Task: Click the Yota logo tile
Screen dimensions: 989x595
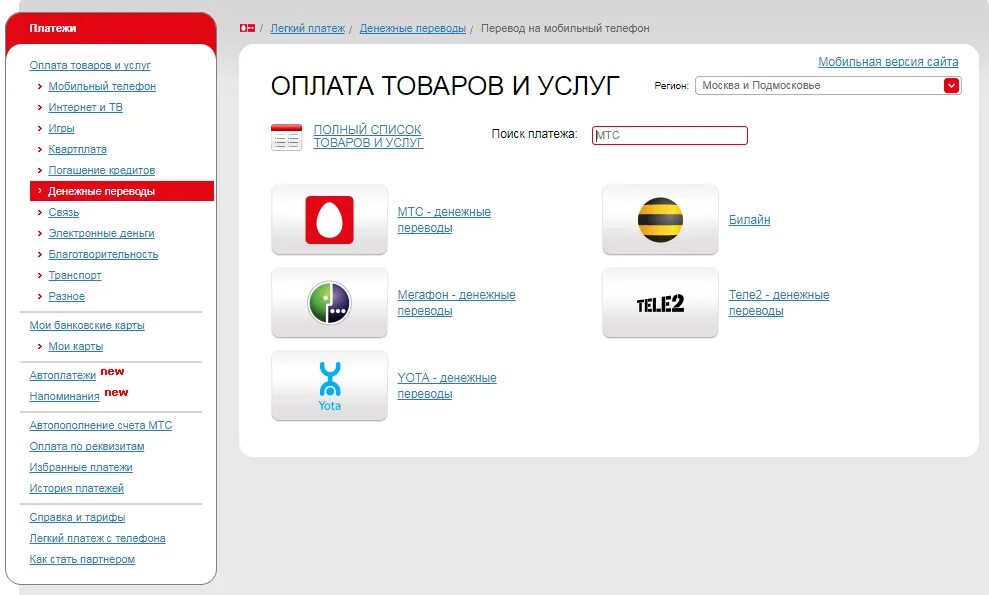Action: [x=329, y=386]
